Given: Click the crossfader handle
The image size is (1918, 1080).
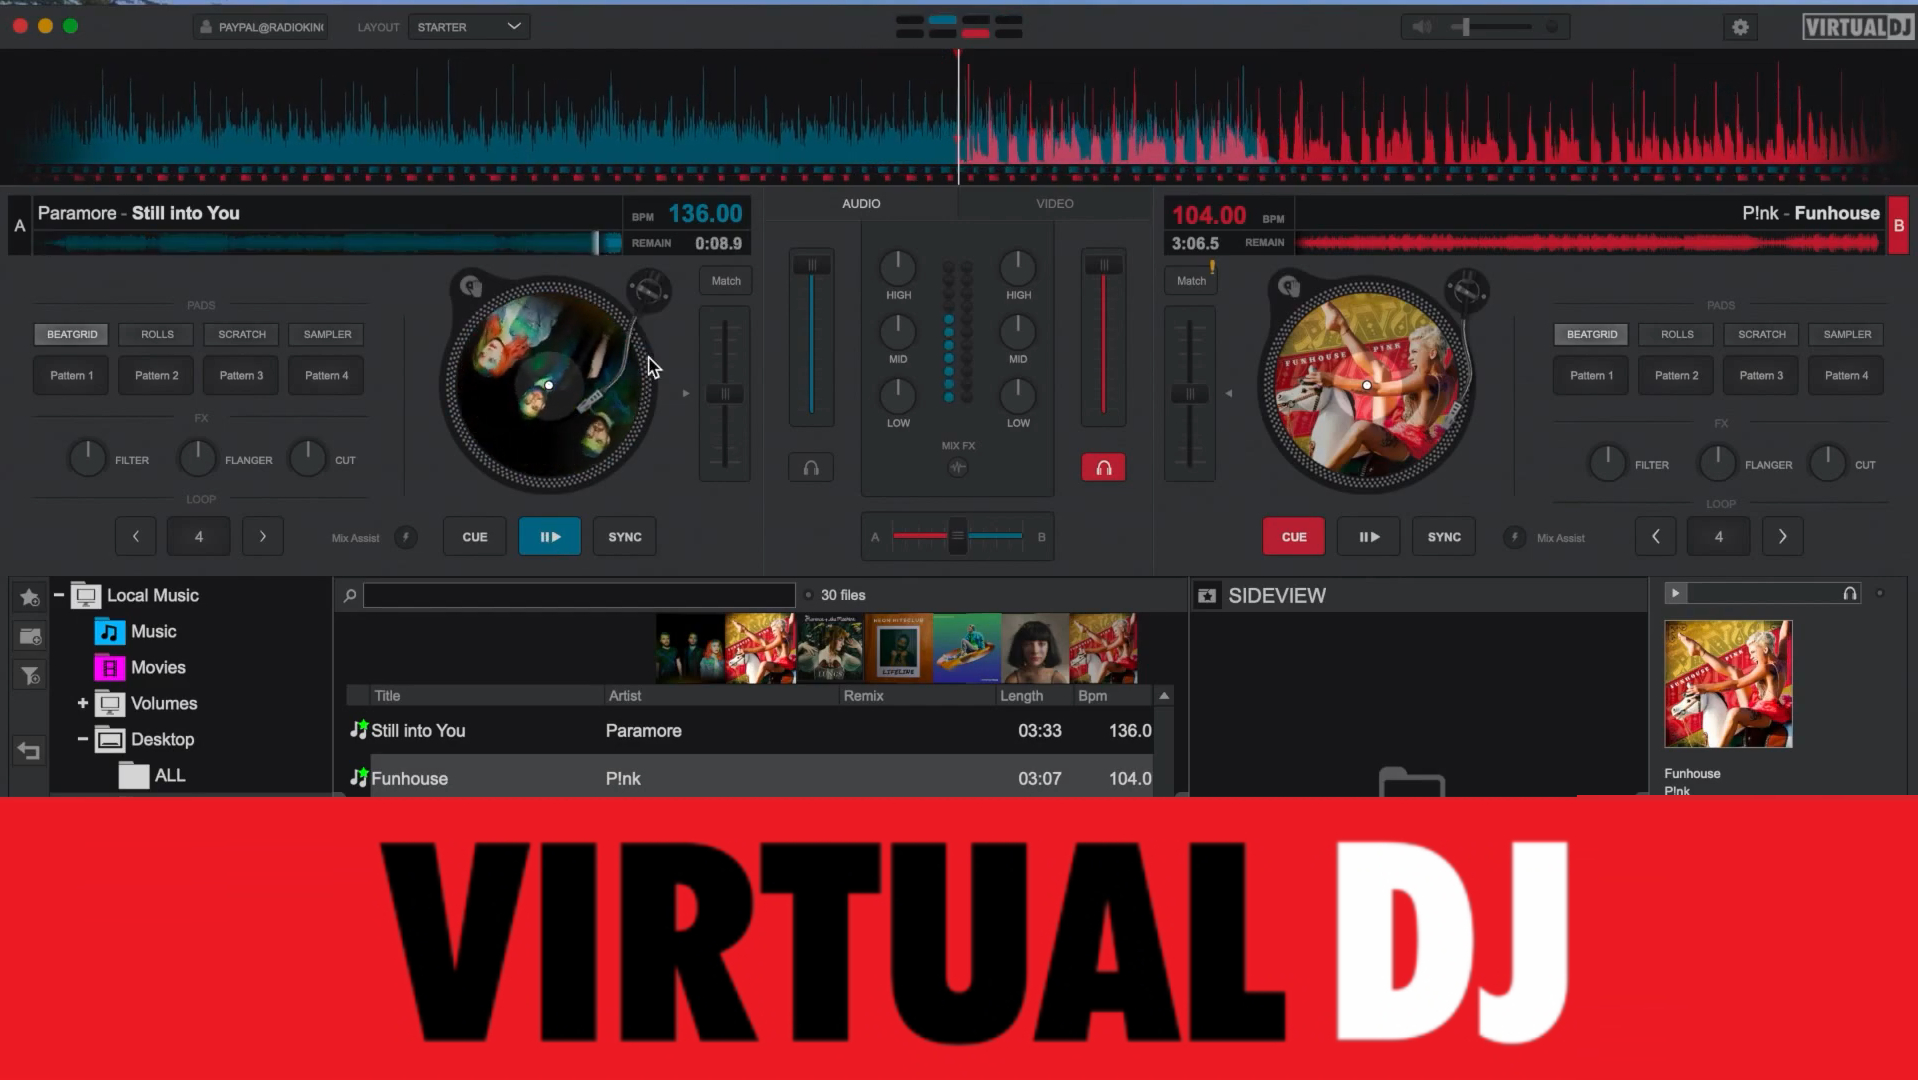Looking at the screenshot, I should [958, 537].
